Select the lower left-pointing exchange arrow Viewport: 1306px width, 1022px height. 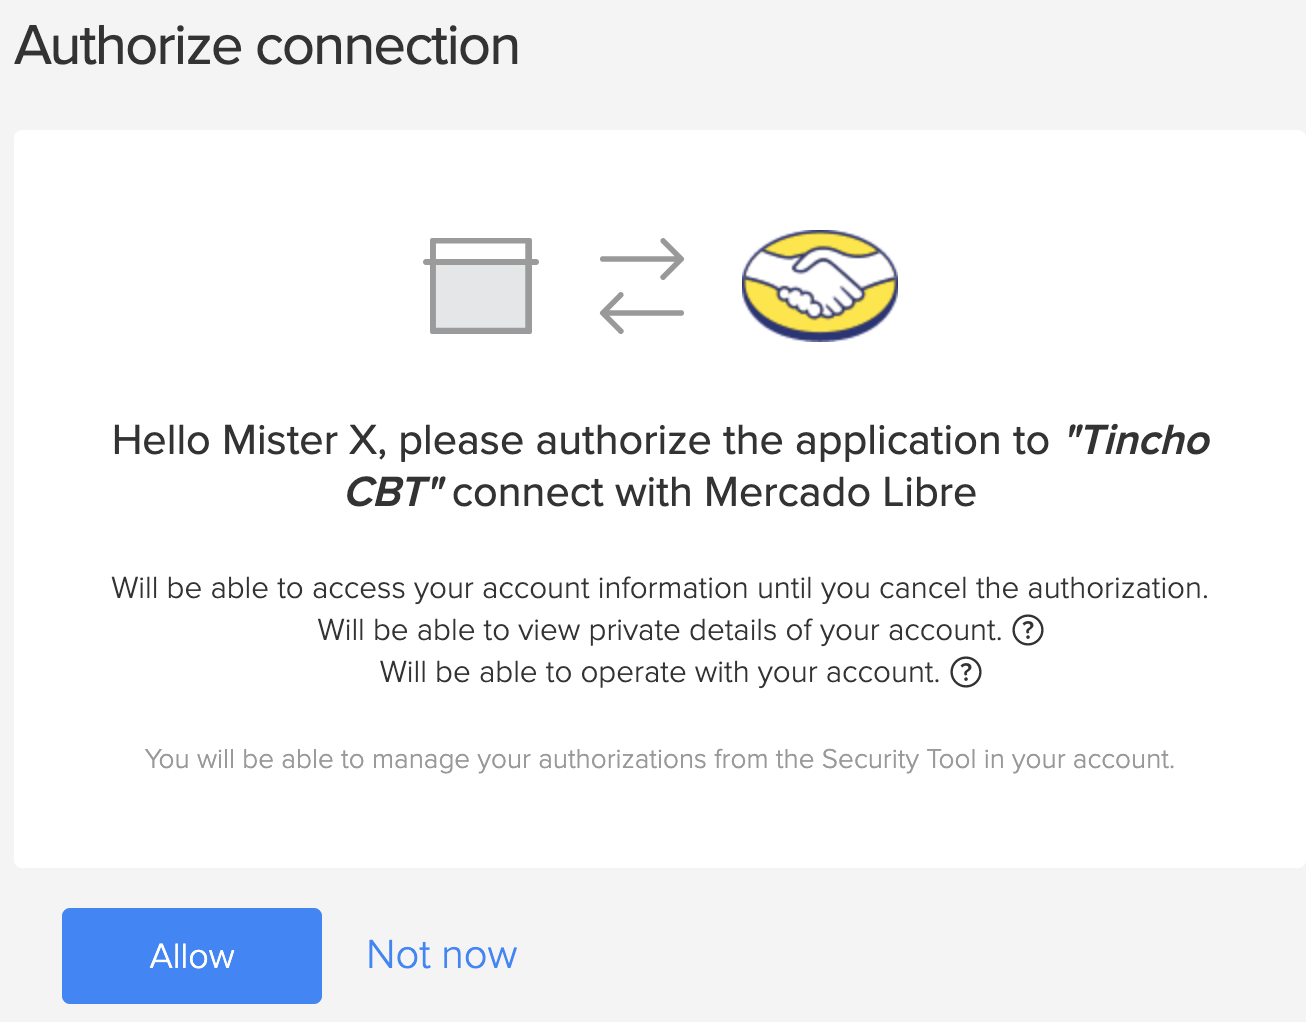642,312
